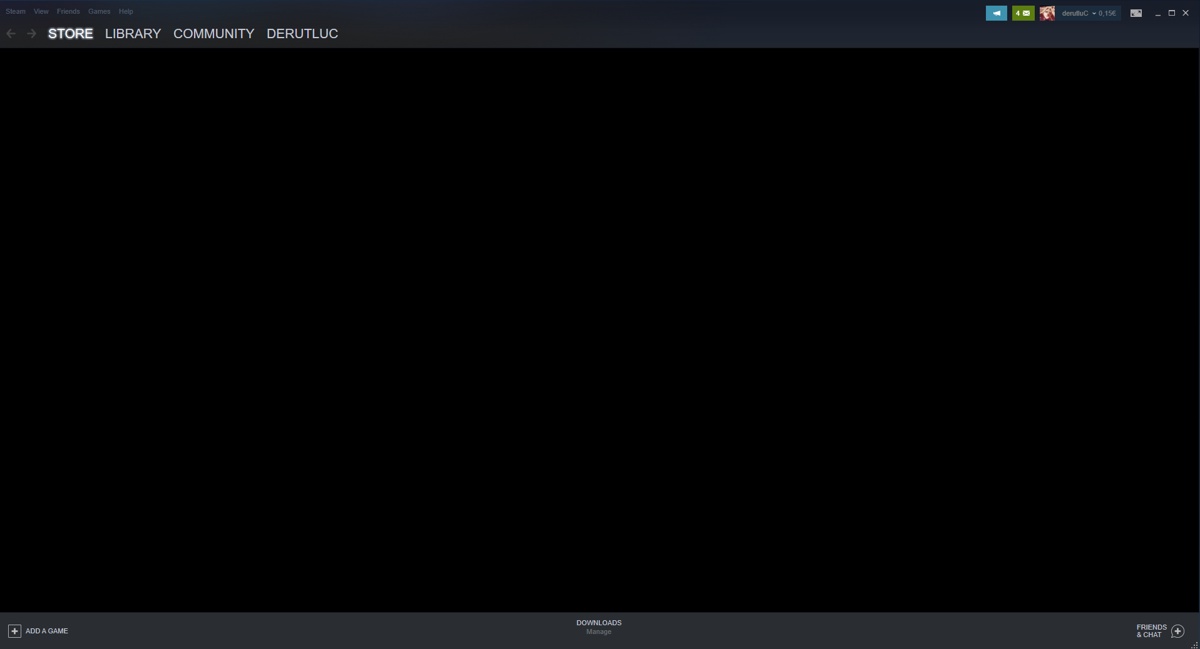Viewport: 1200px width, 649px height.
Task: Click the back navigation arrow
Action: tap(11, 33)
